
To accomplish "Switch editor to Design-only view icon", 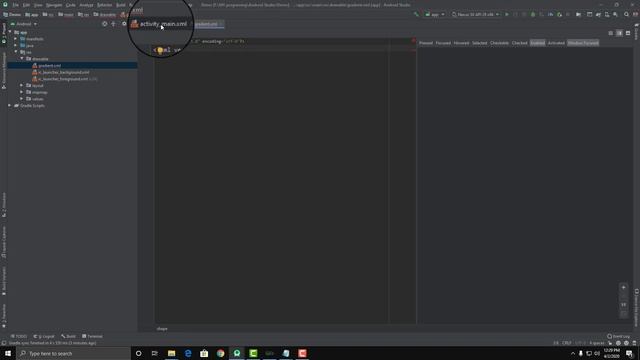I will click(628, 33).
